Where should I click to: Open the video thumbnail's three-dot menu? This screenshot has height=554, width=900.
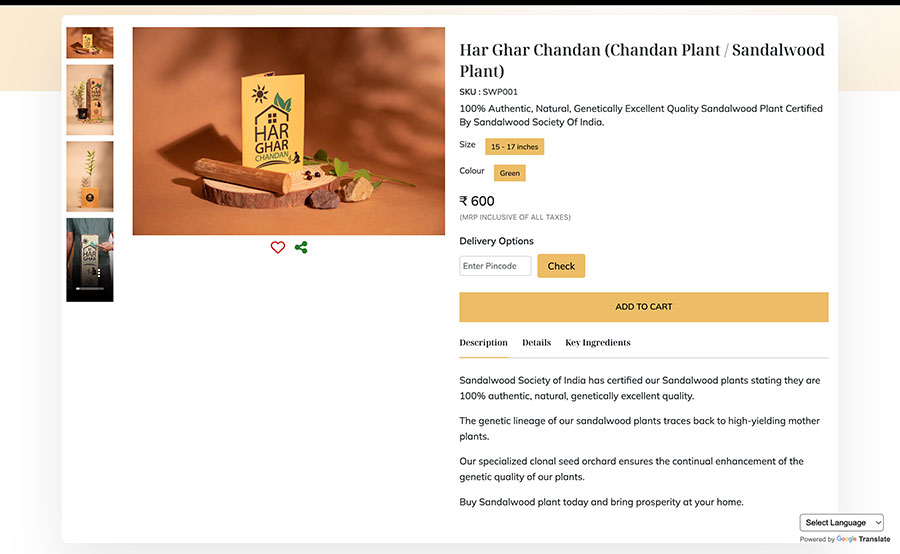click(x=99, y=273)
